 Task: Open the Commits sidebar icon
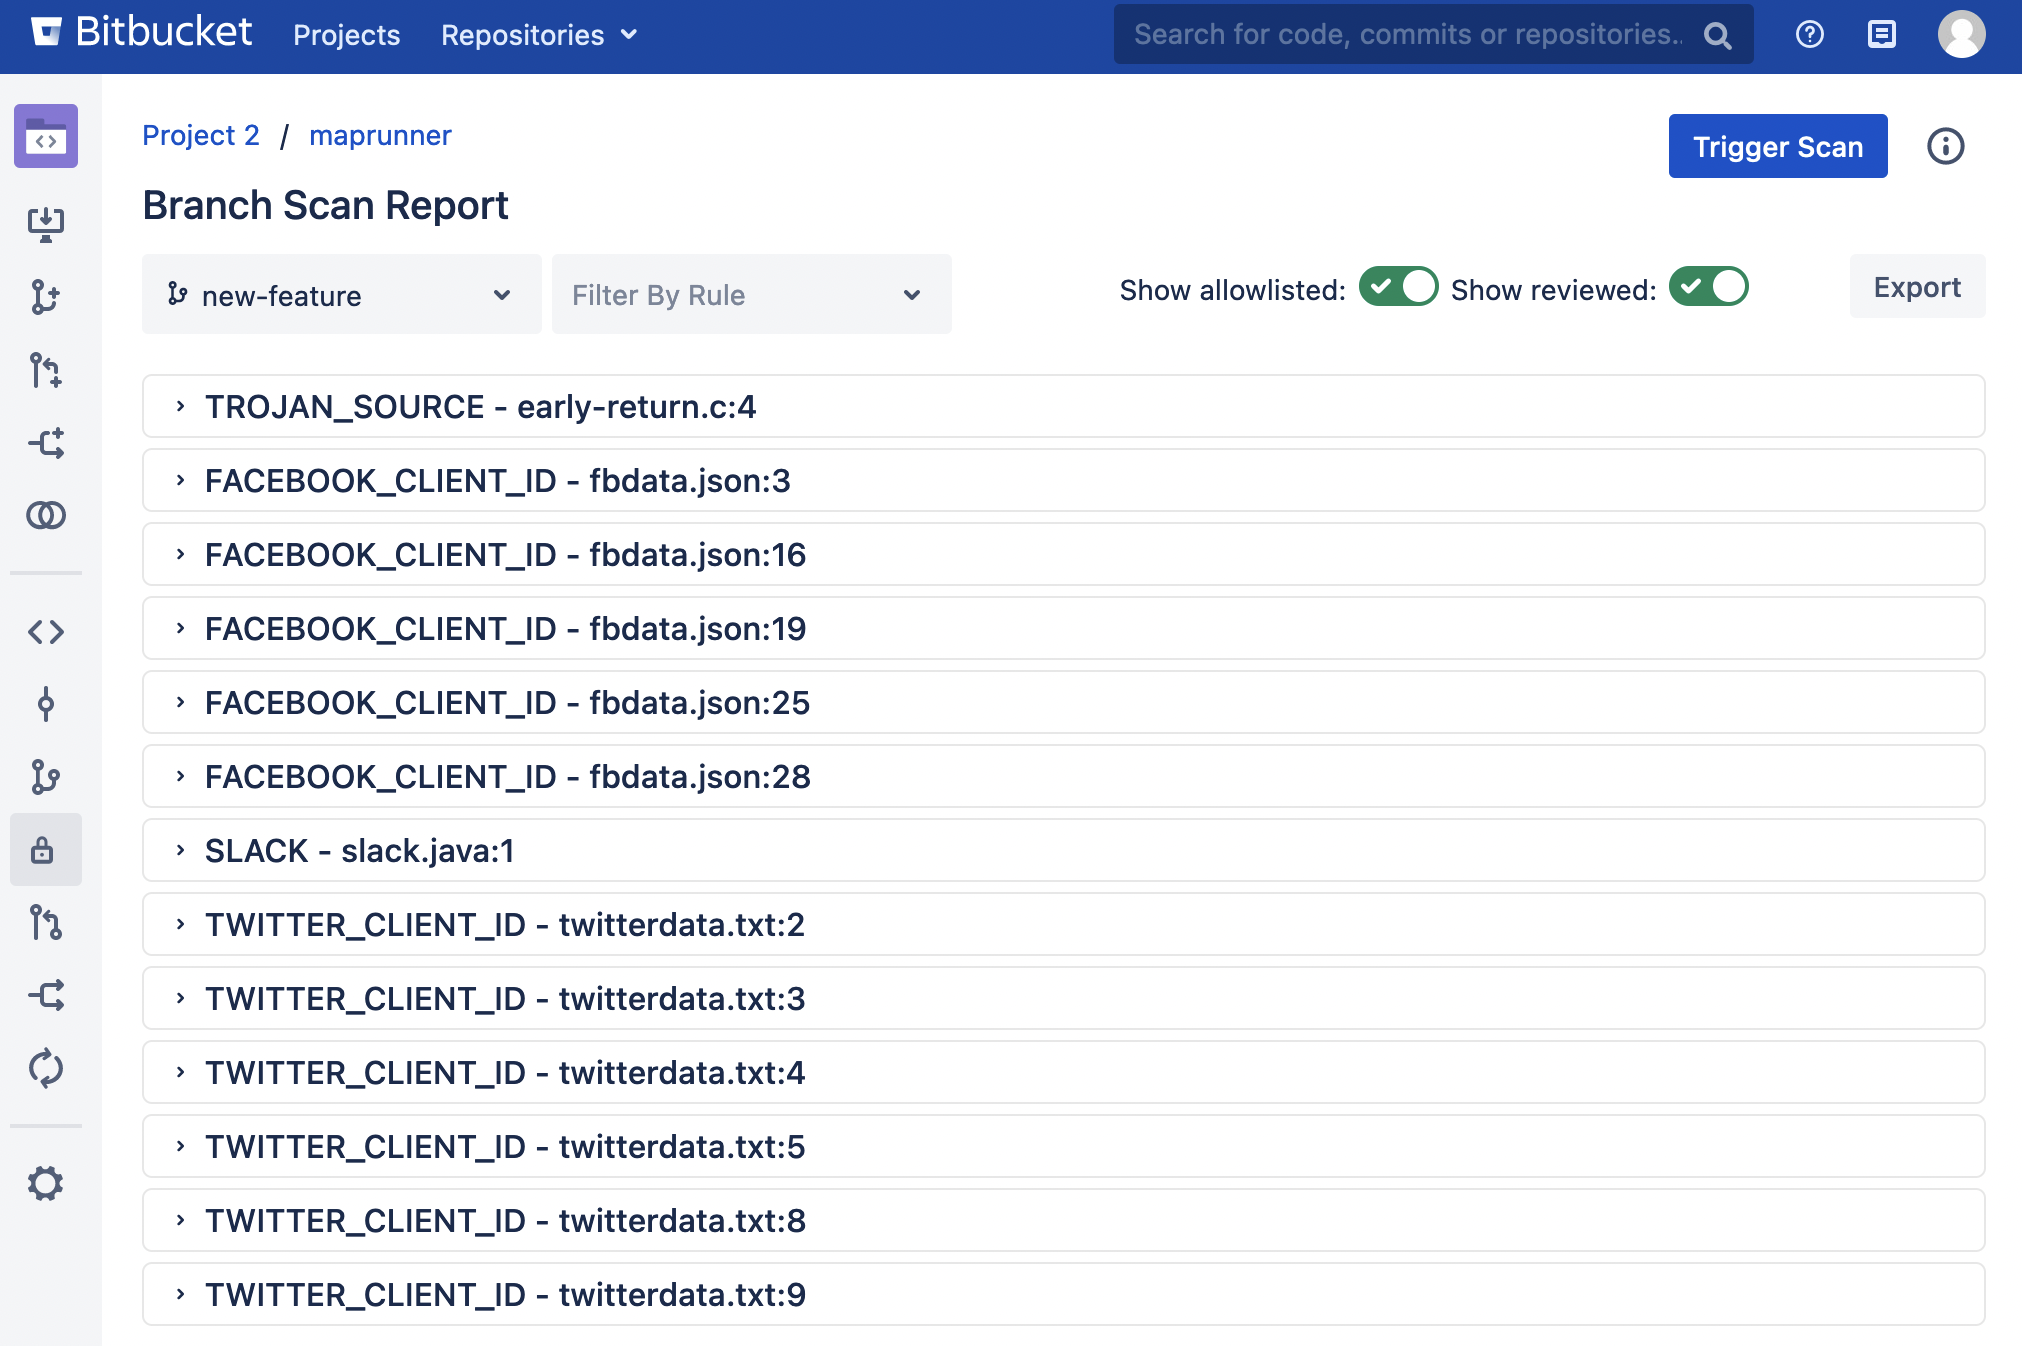pyautogui.click(x=46, y=704)
